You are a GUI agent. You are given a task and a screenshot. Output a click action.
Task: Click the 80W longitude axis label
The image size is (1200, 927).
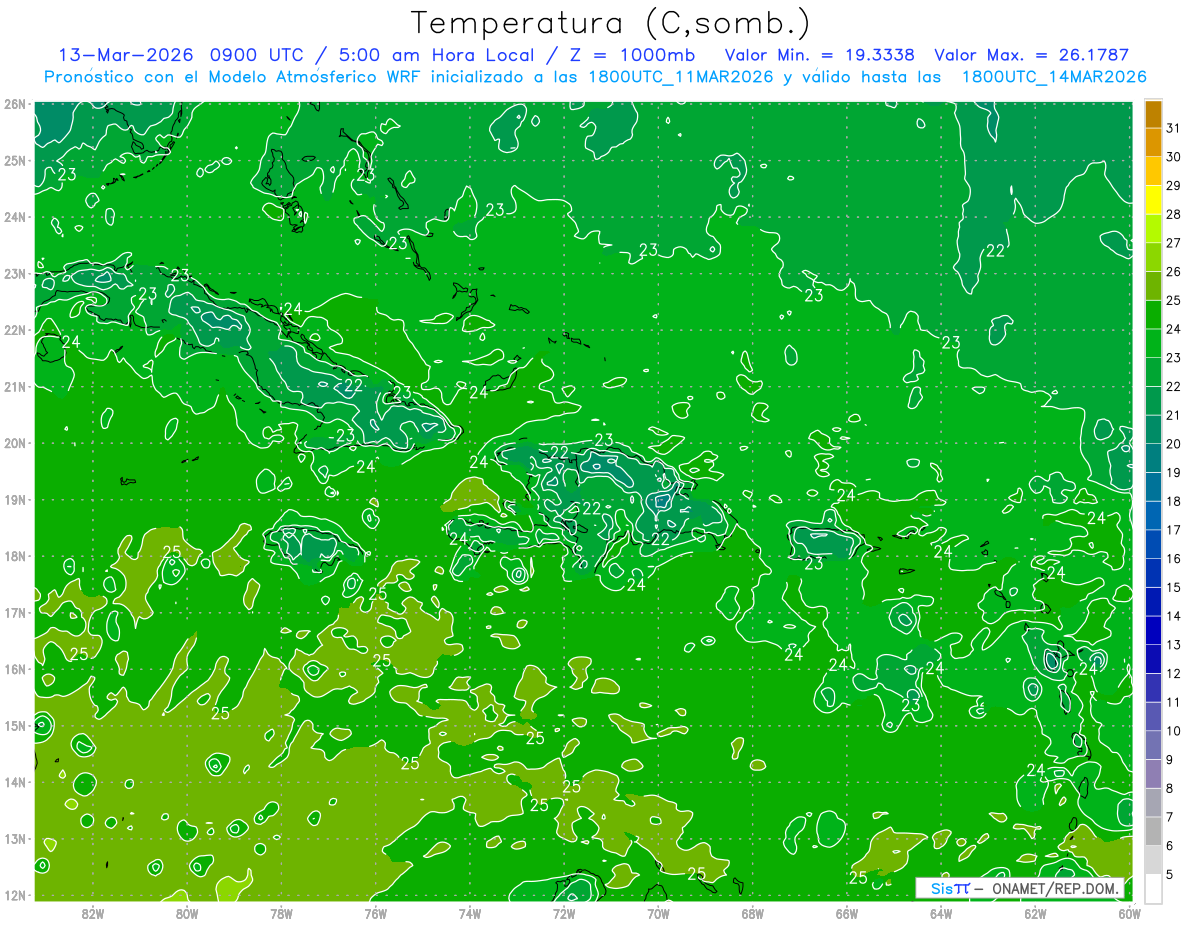(187, 912)
